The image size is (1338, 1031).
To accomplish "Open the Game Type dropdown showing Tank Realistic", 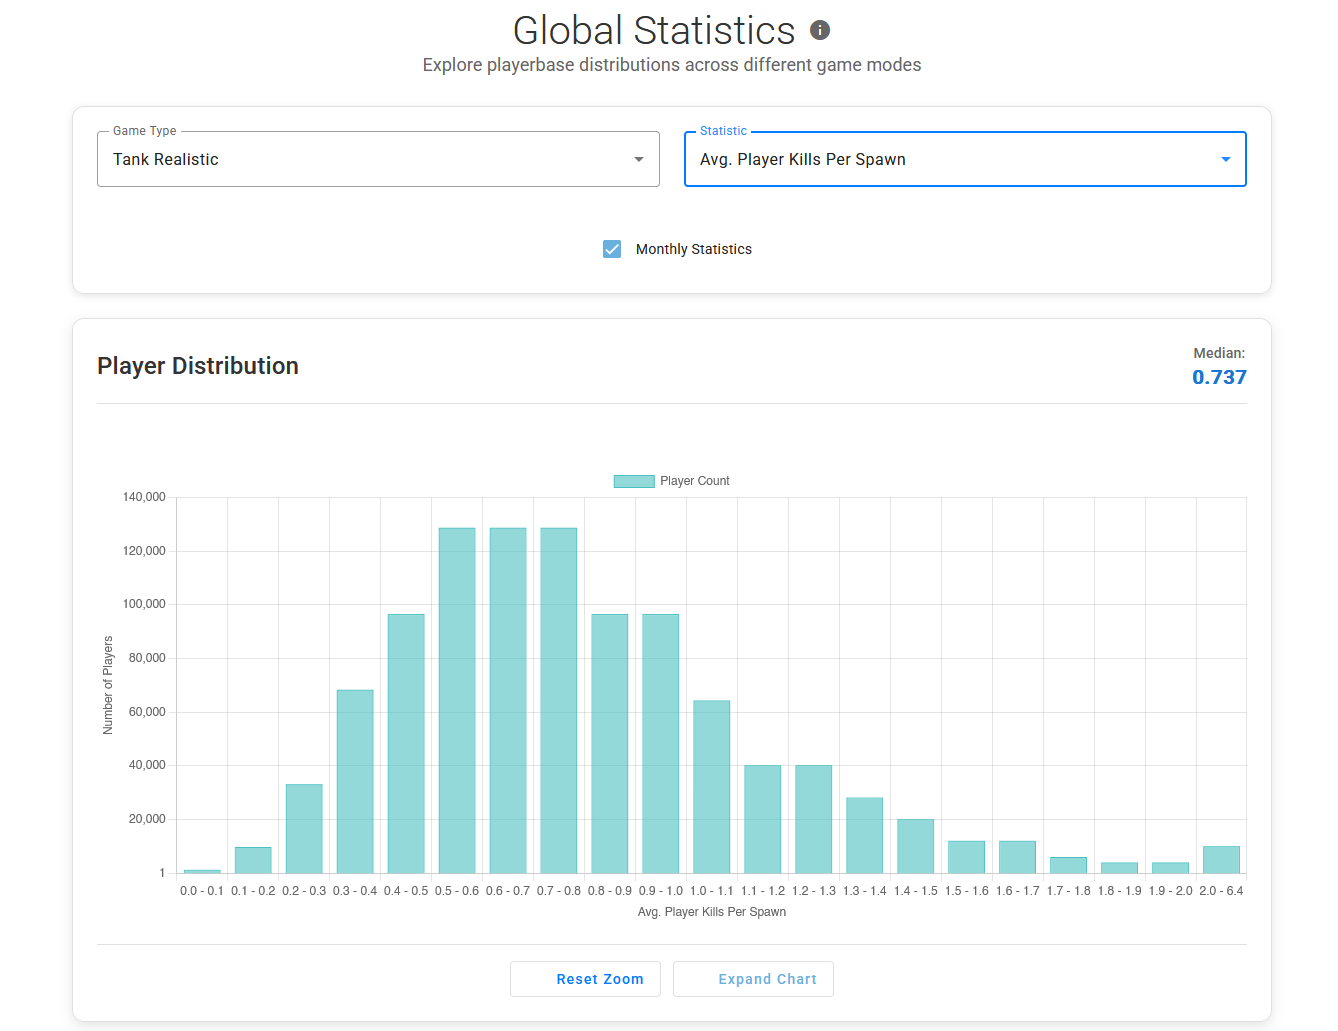I will 378,159.
